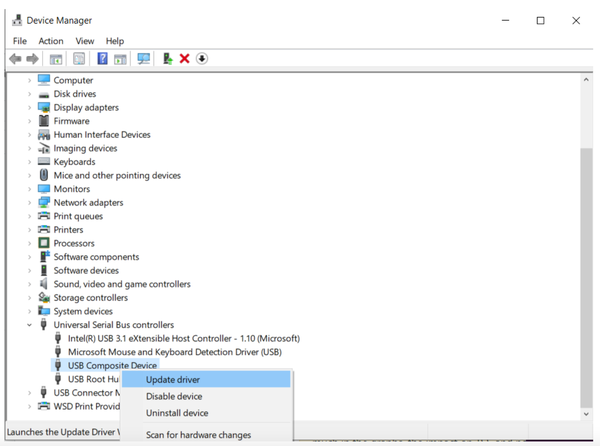
Task: Click the Mice and other pointing devices icon
Action: click(44, 175)
